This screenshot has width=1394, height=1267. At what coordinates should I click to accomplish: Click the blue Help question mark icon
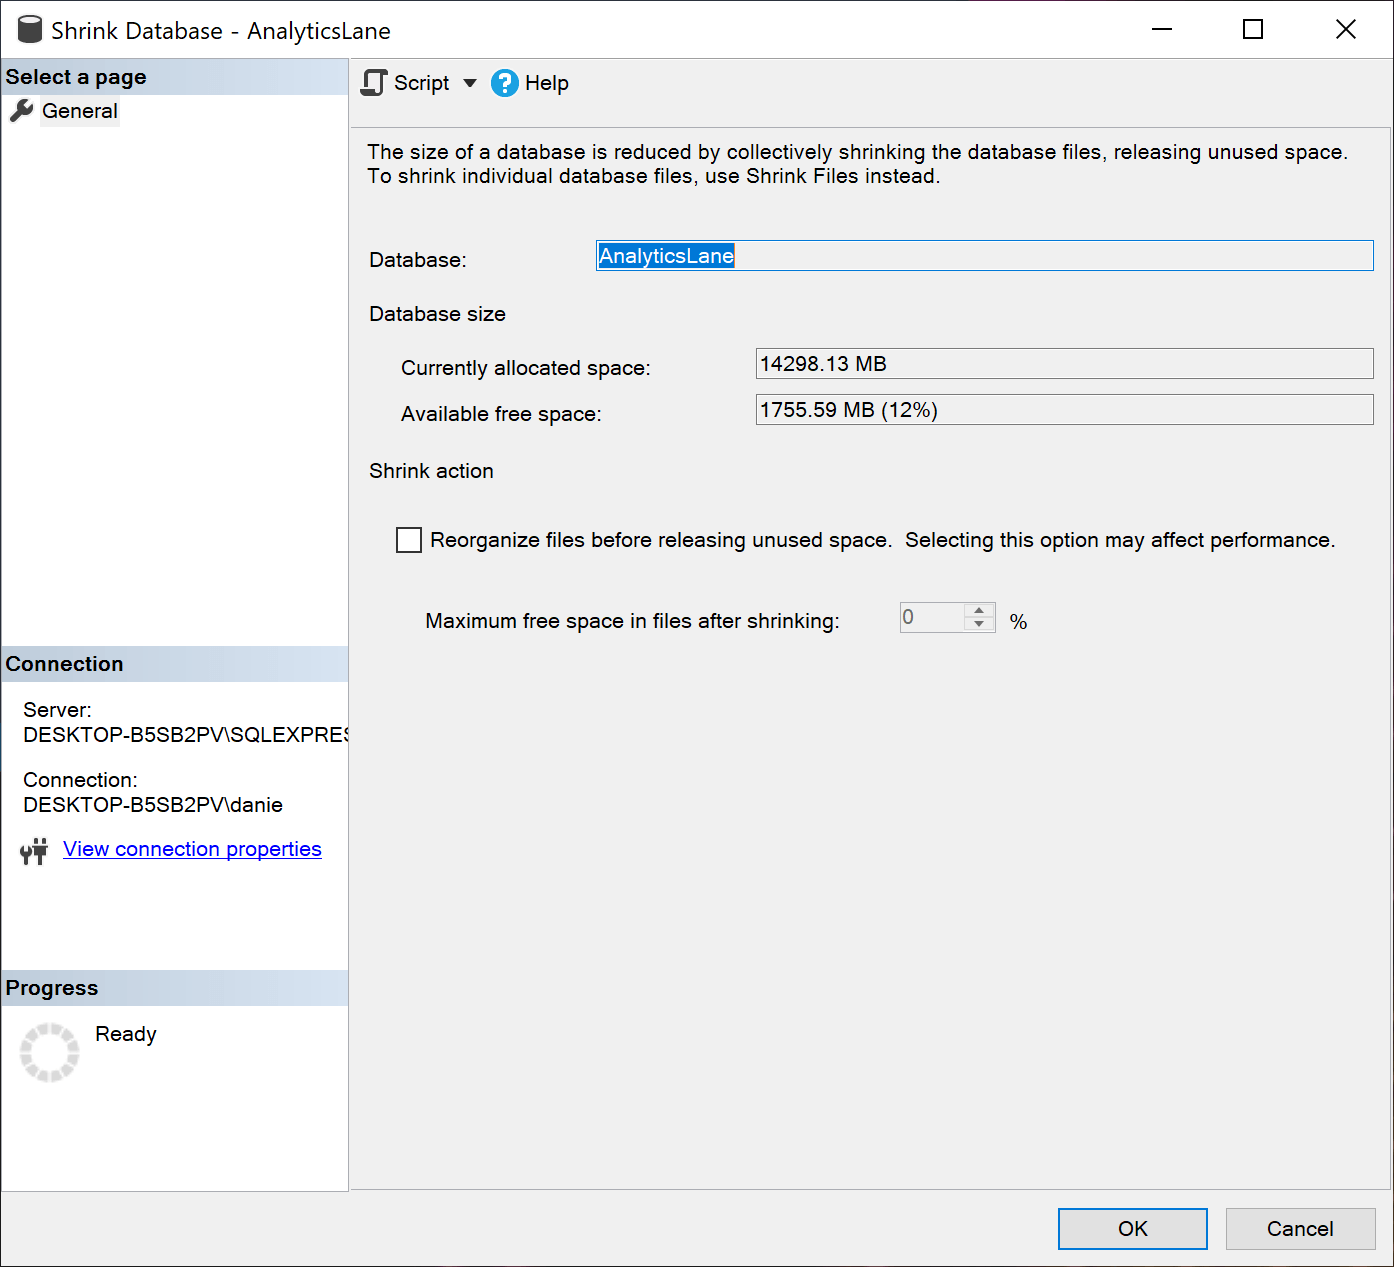click(x=505, y=83)
